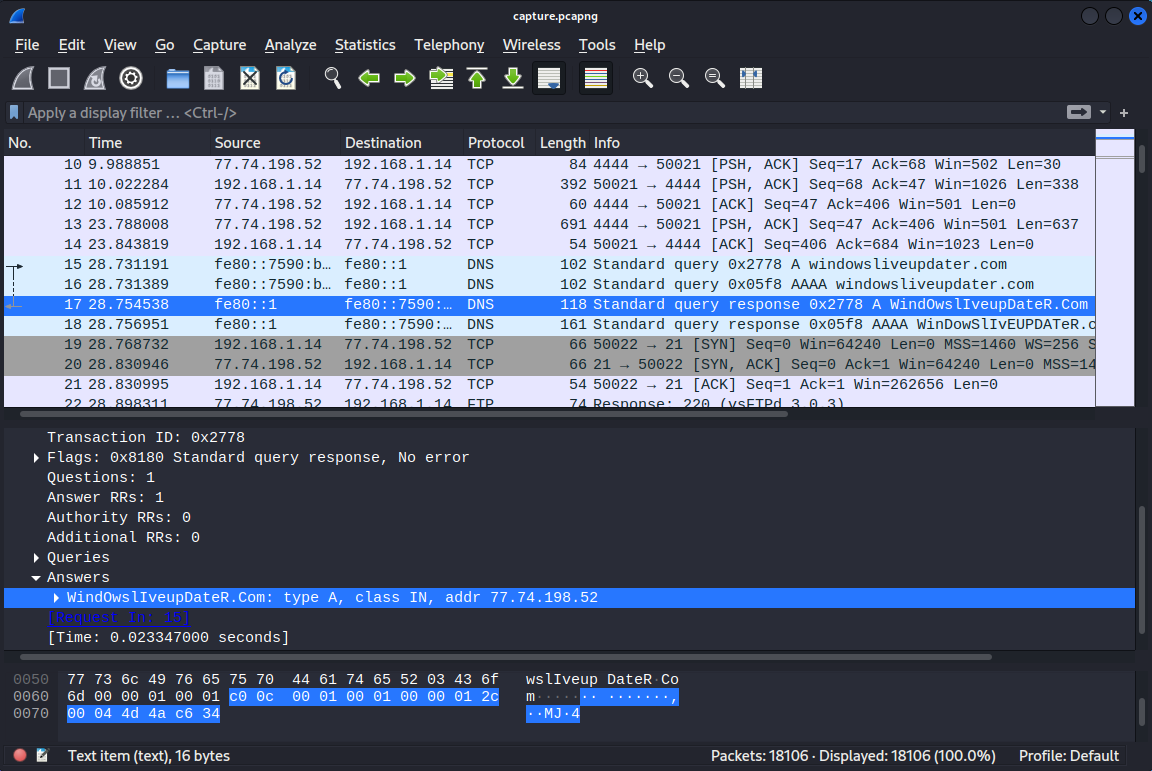Open the Telephony menu
Screen dimensions: 1152x771
(x=449, y=45)
